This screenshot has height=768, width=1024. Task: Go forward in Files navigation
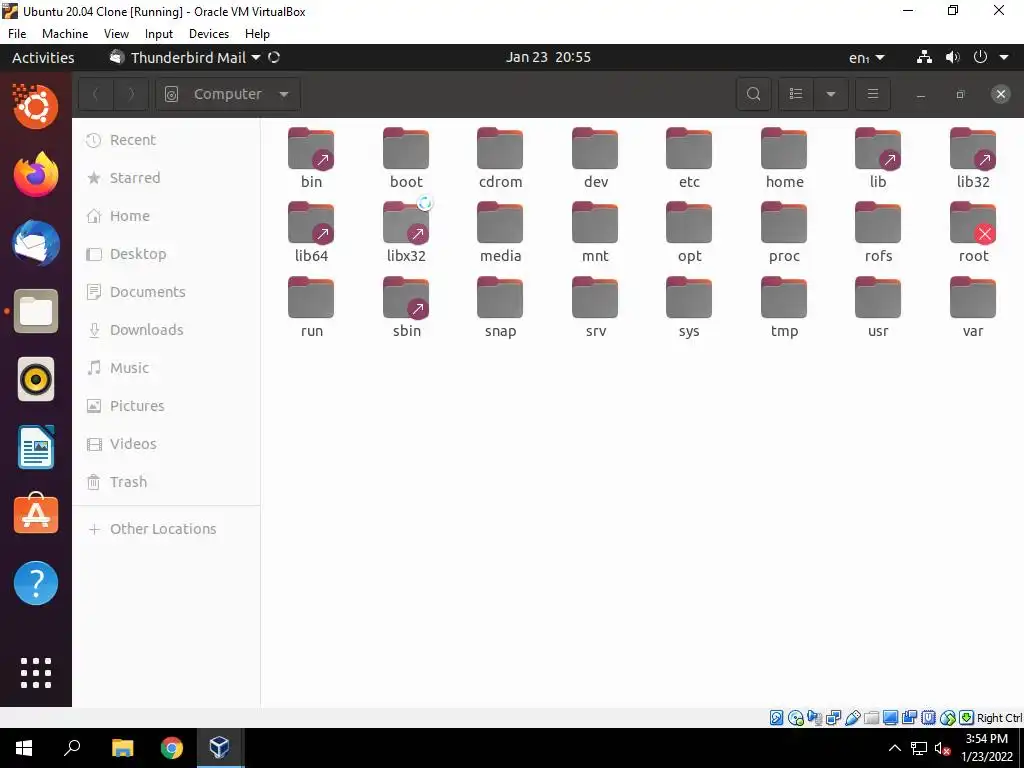131,94
